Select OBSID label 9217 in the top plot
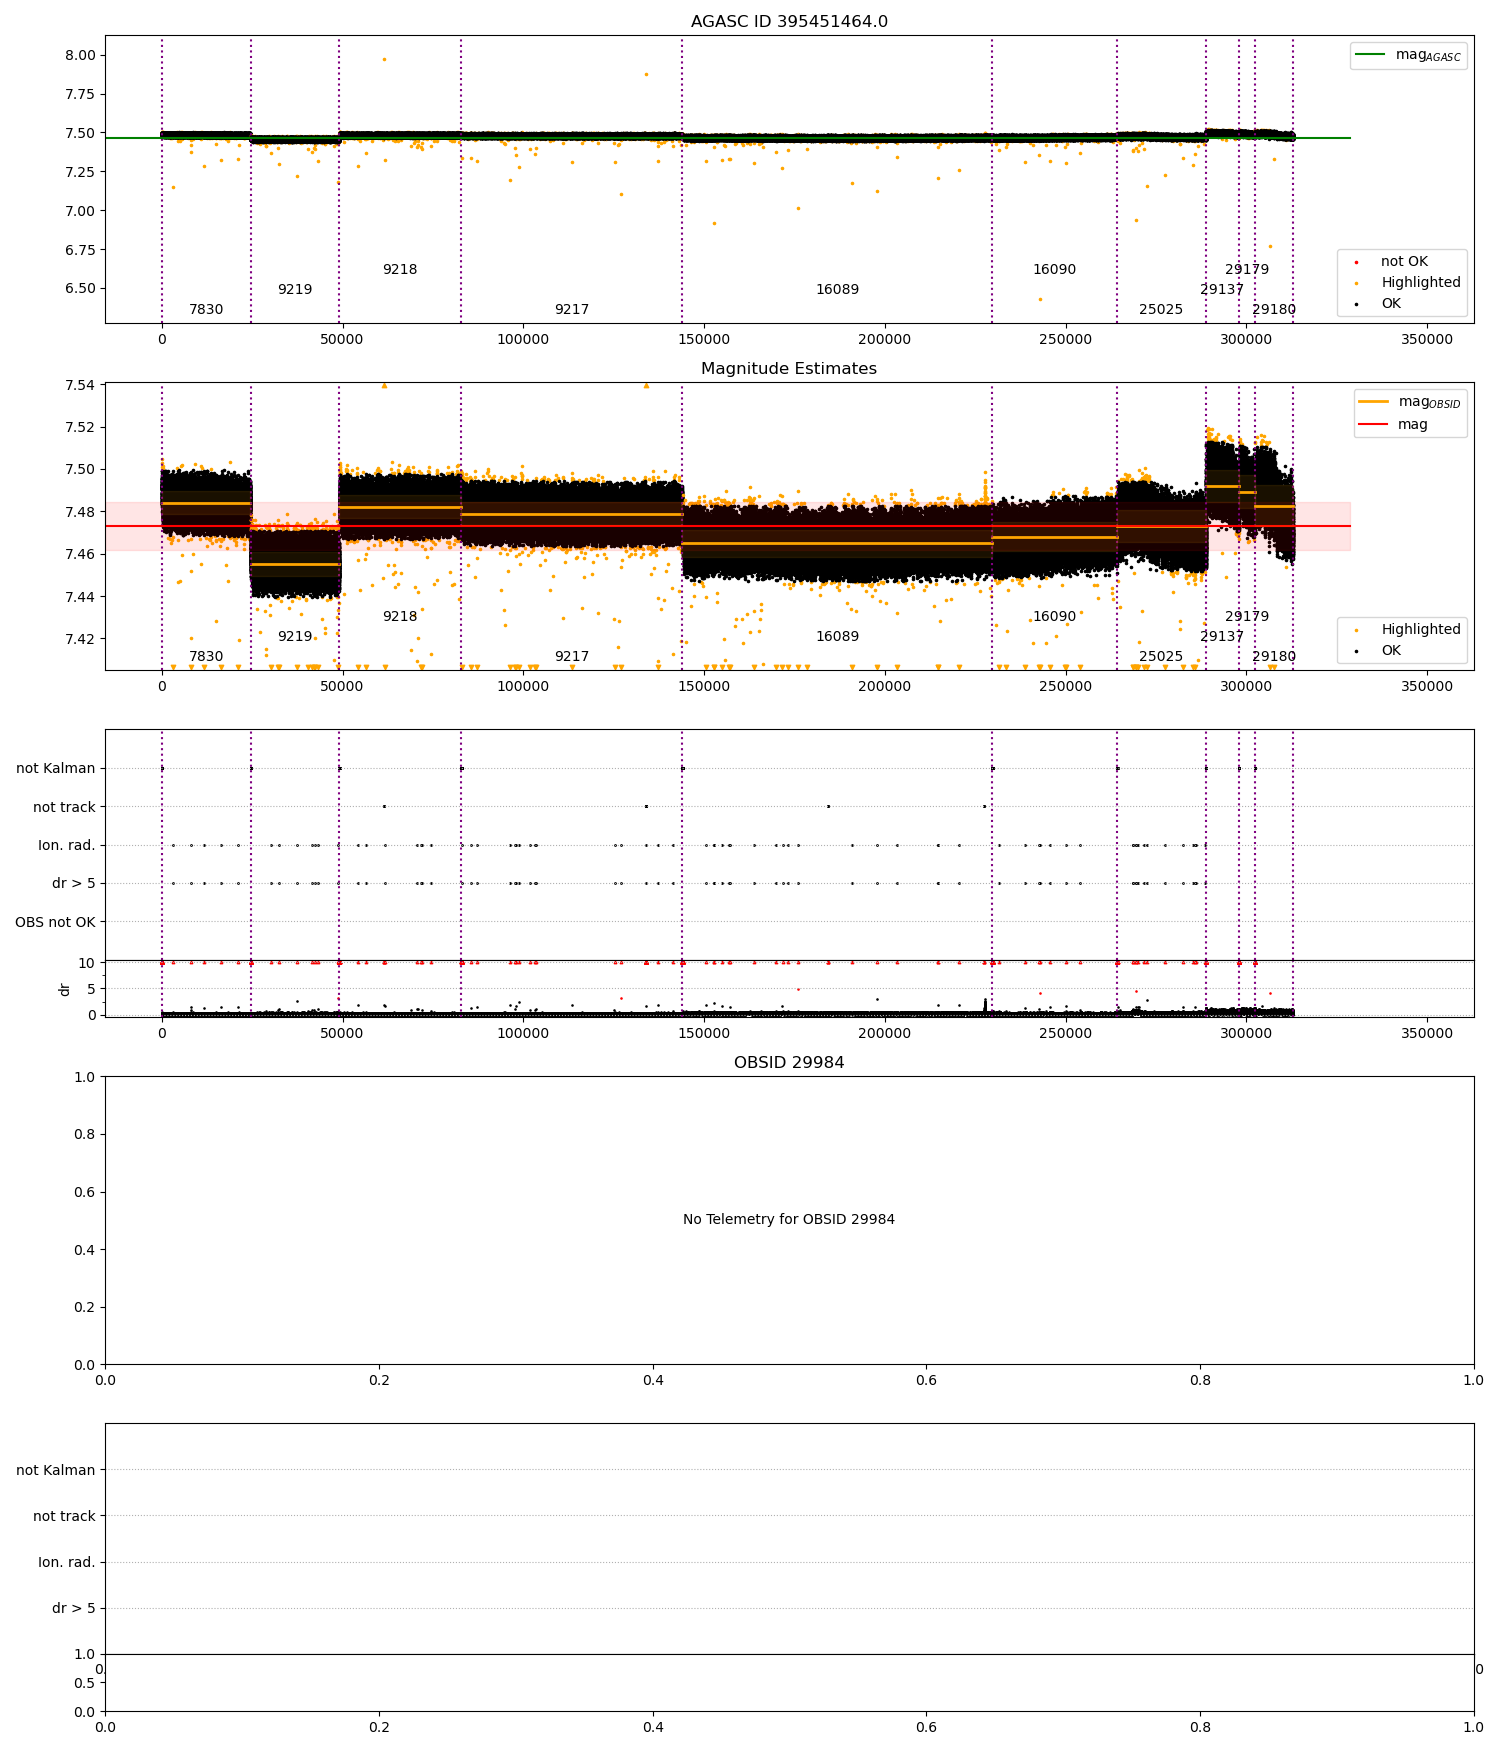 point(572,310)
